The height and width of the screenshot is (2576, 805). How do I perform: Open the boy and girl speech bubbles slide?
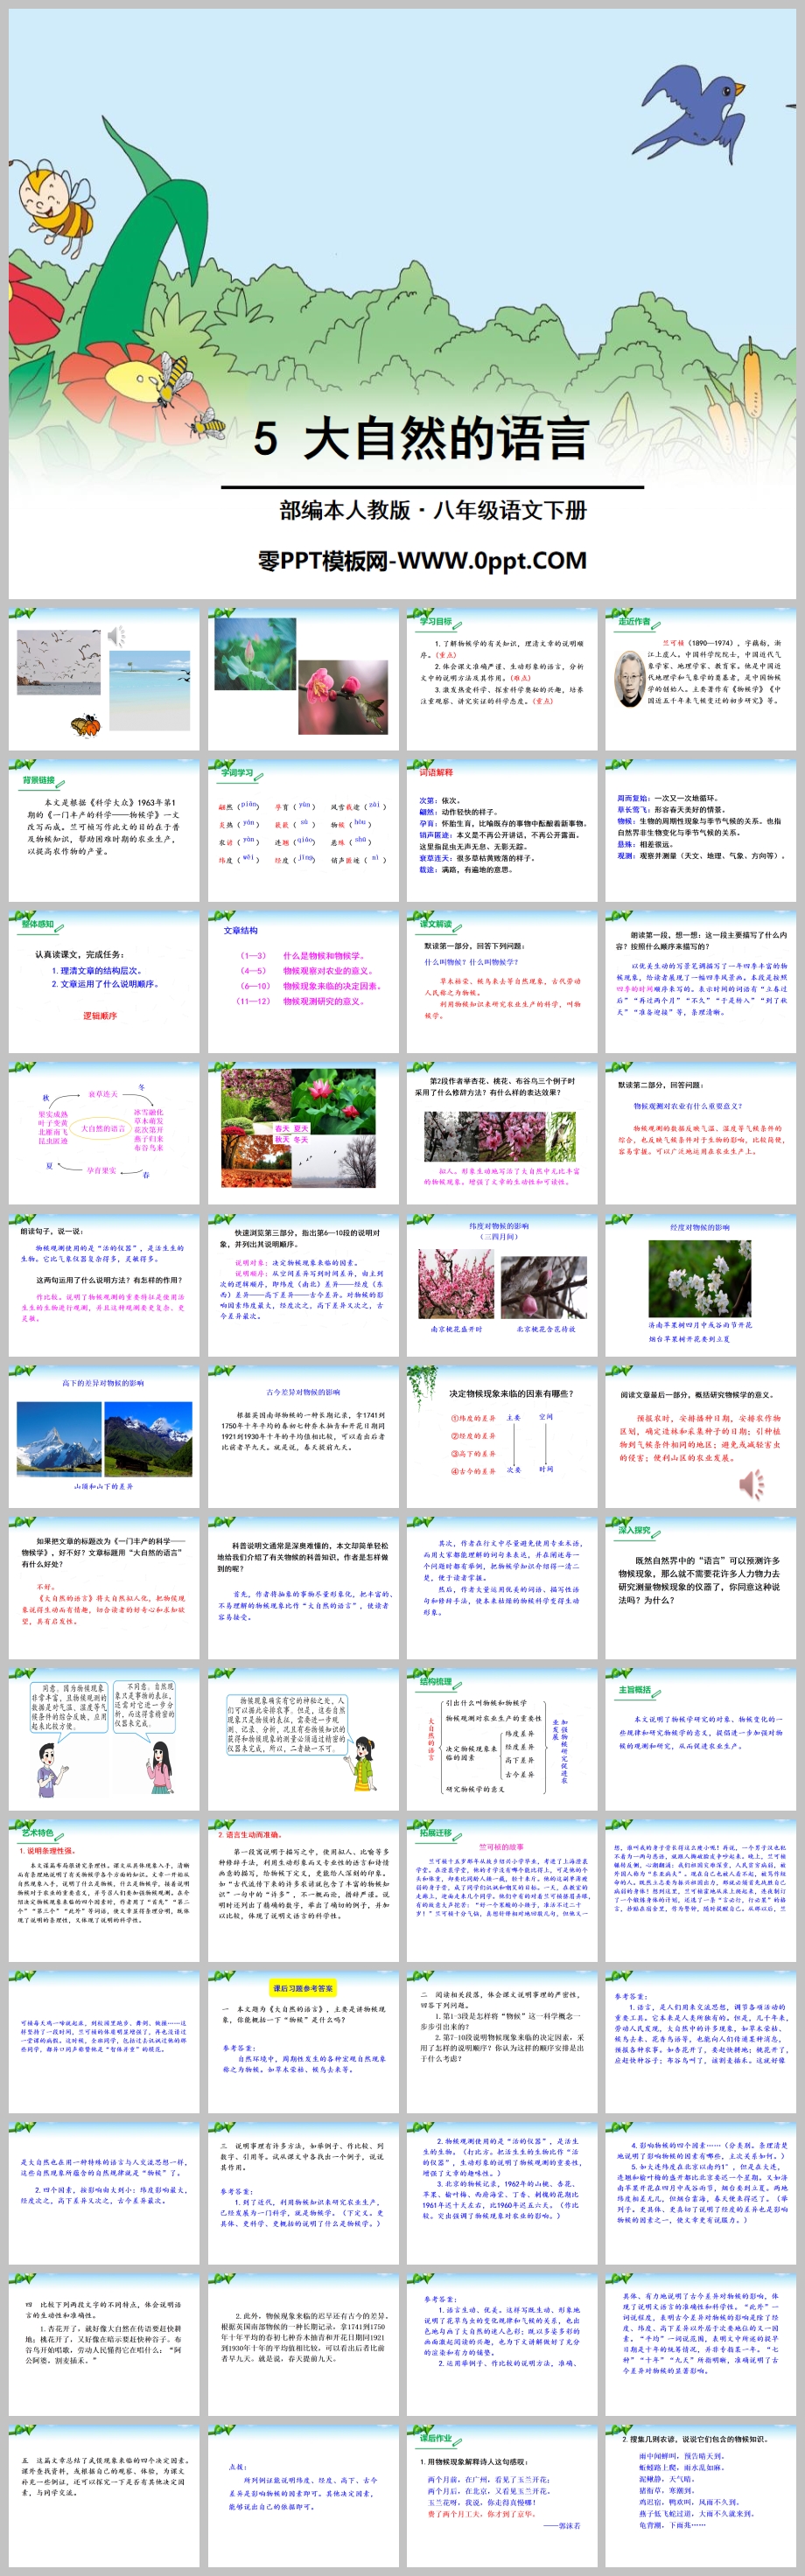[x=105, y=1739]
